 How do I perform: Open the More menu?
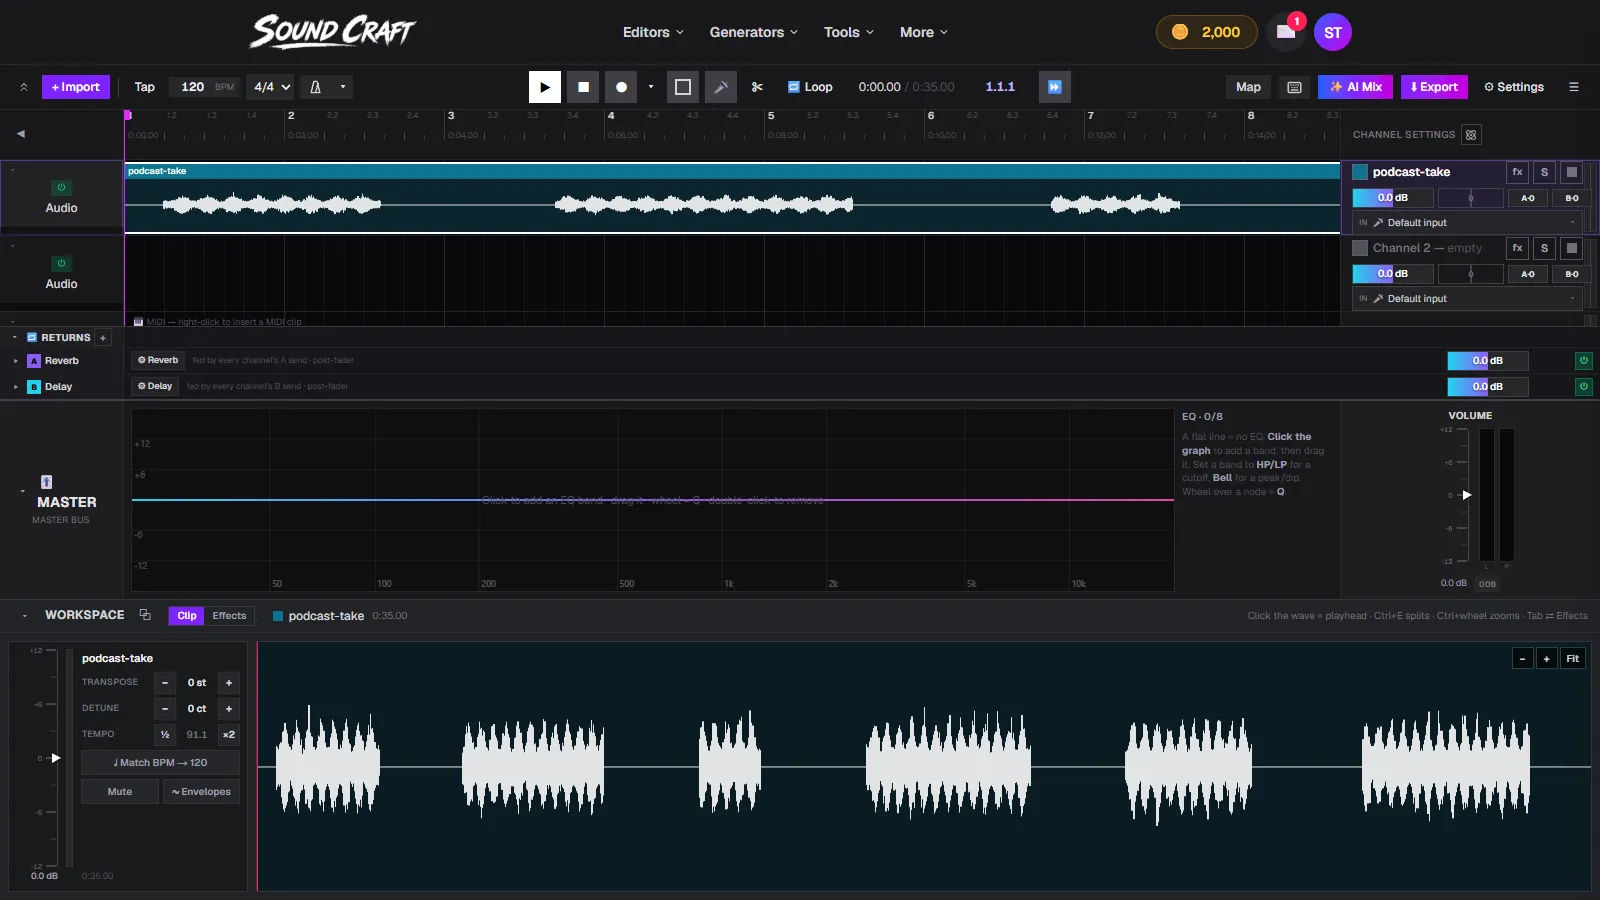[x=923, y=32]
